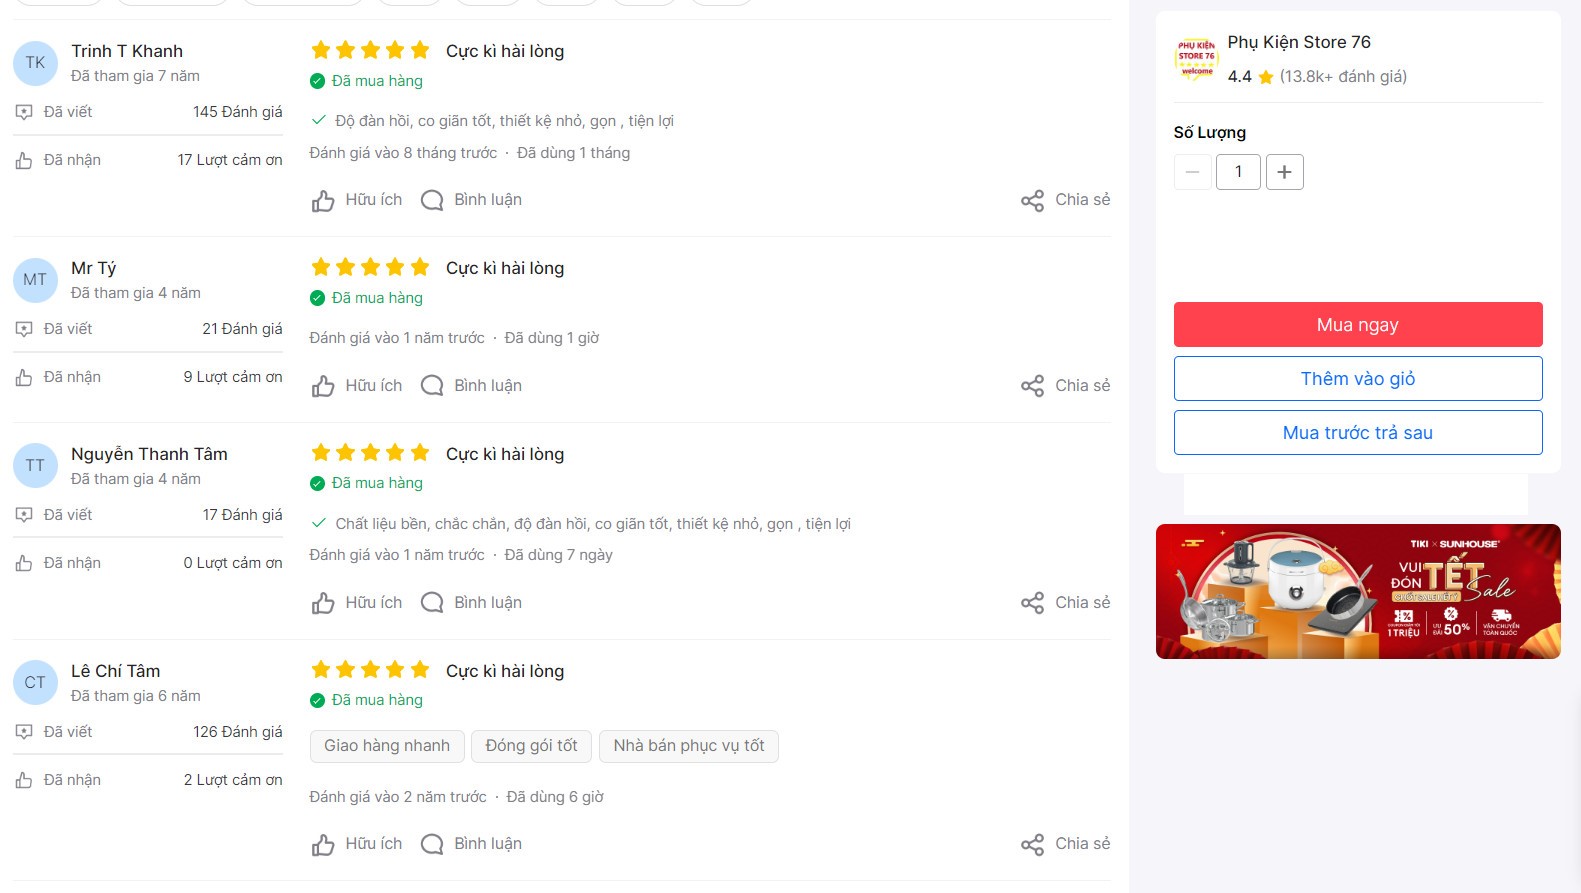This screenshot has height=893, width=1581.
Task: Click the red Mua ngay button
Action: pyautogui.click(x=1358, y=325)
